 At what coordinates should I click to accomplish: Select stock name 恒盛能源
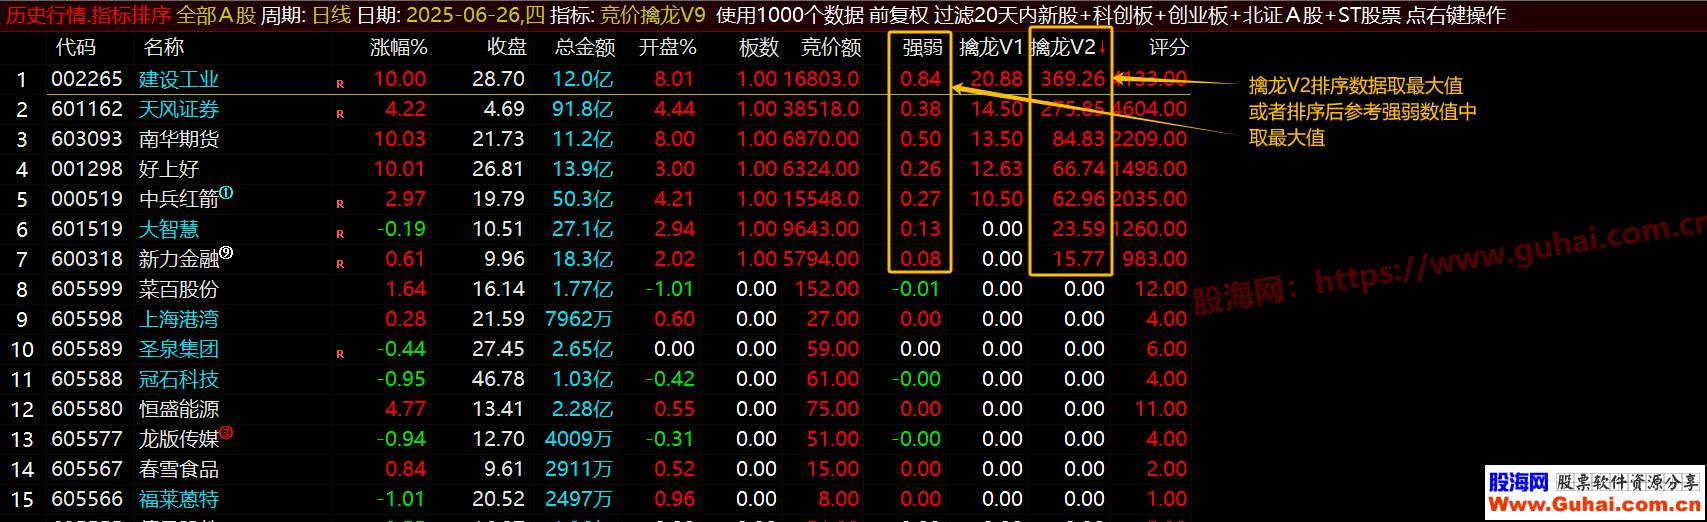coord(179,409)
